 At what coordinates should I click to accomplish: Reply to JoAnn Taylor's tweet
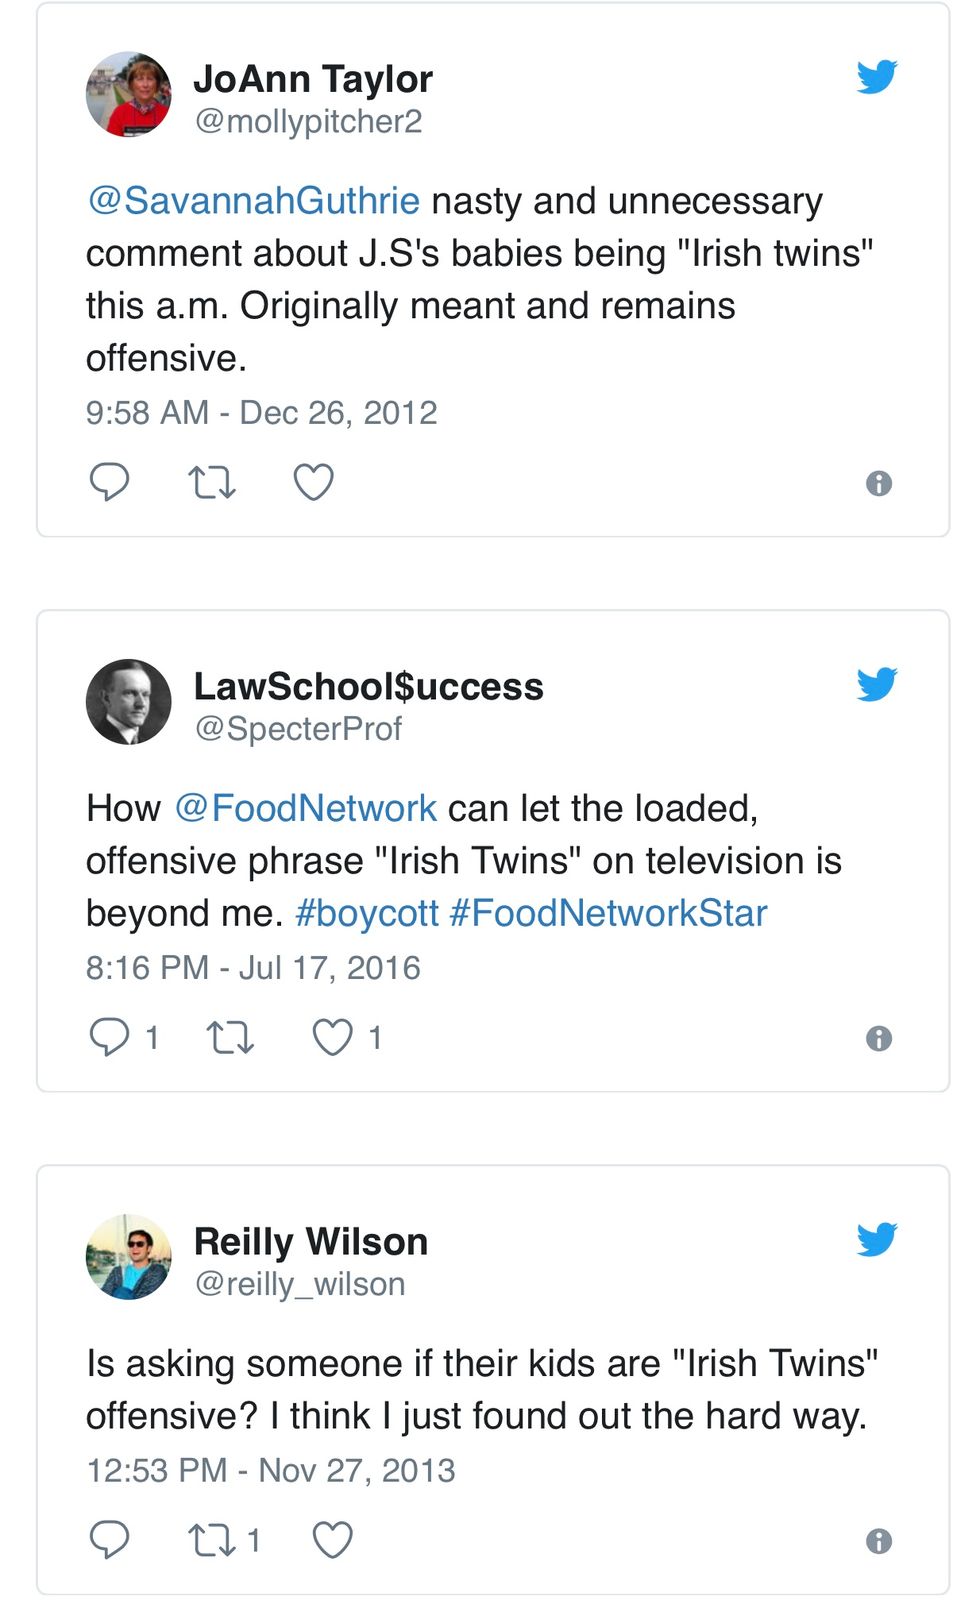(109, 482)
